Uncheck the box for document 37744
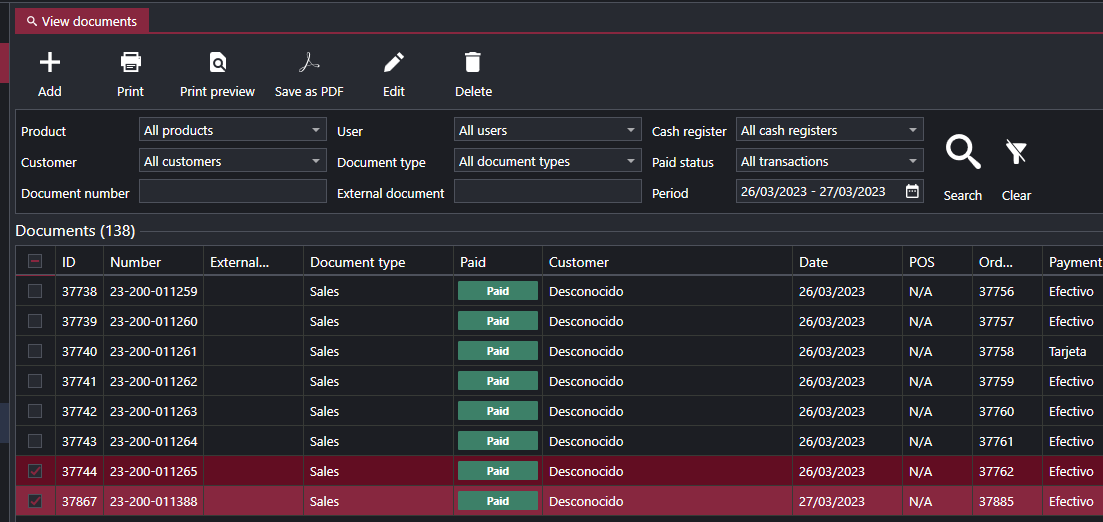 pos(35,472)
